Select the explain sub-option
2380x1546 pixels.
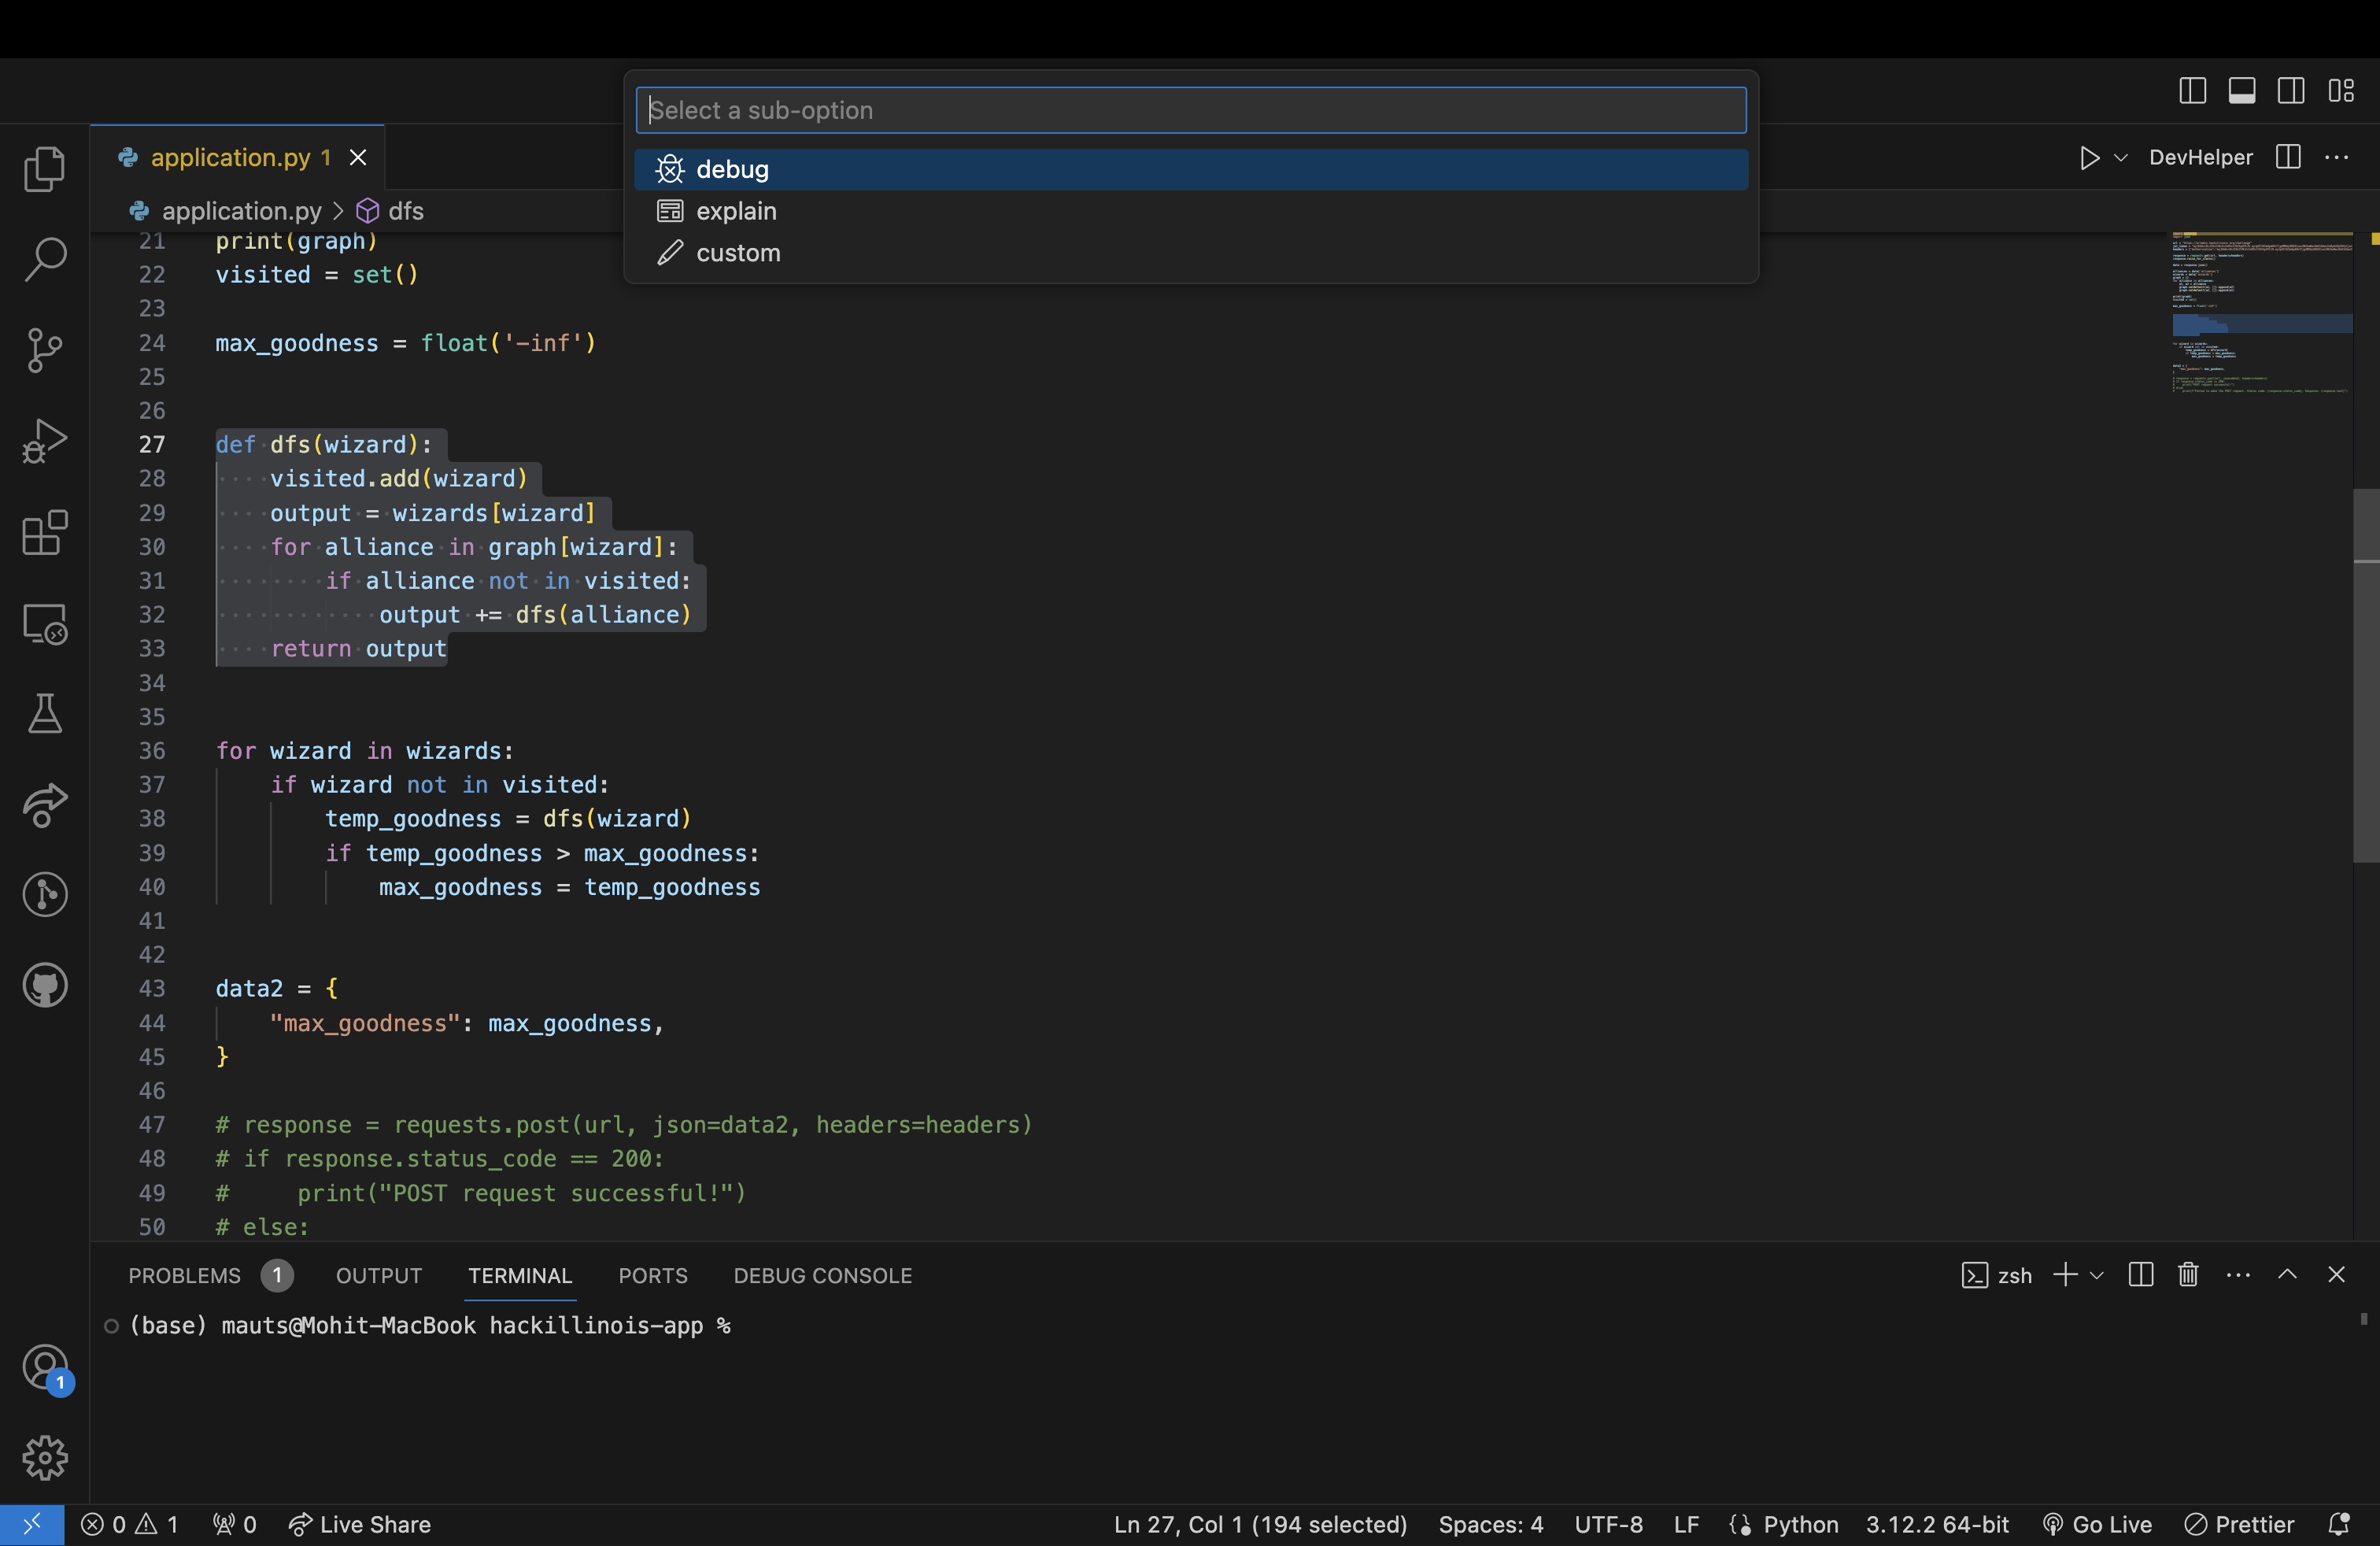[x=736, y=211]
